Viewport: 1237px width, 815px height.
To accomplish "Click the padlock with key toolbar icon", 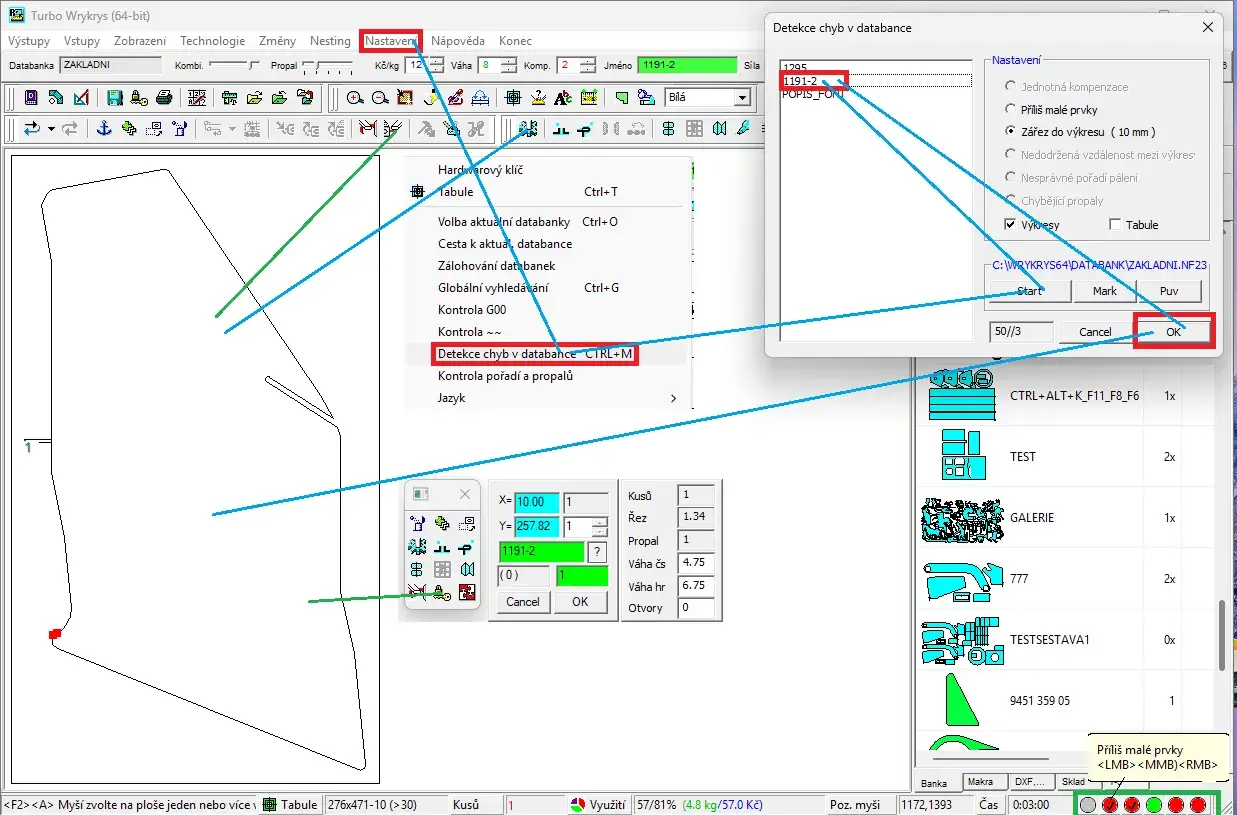I will (138, 97).
